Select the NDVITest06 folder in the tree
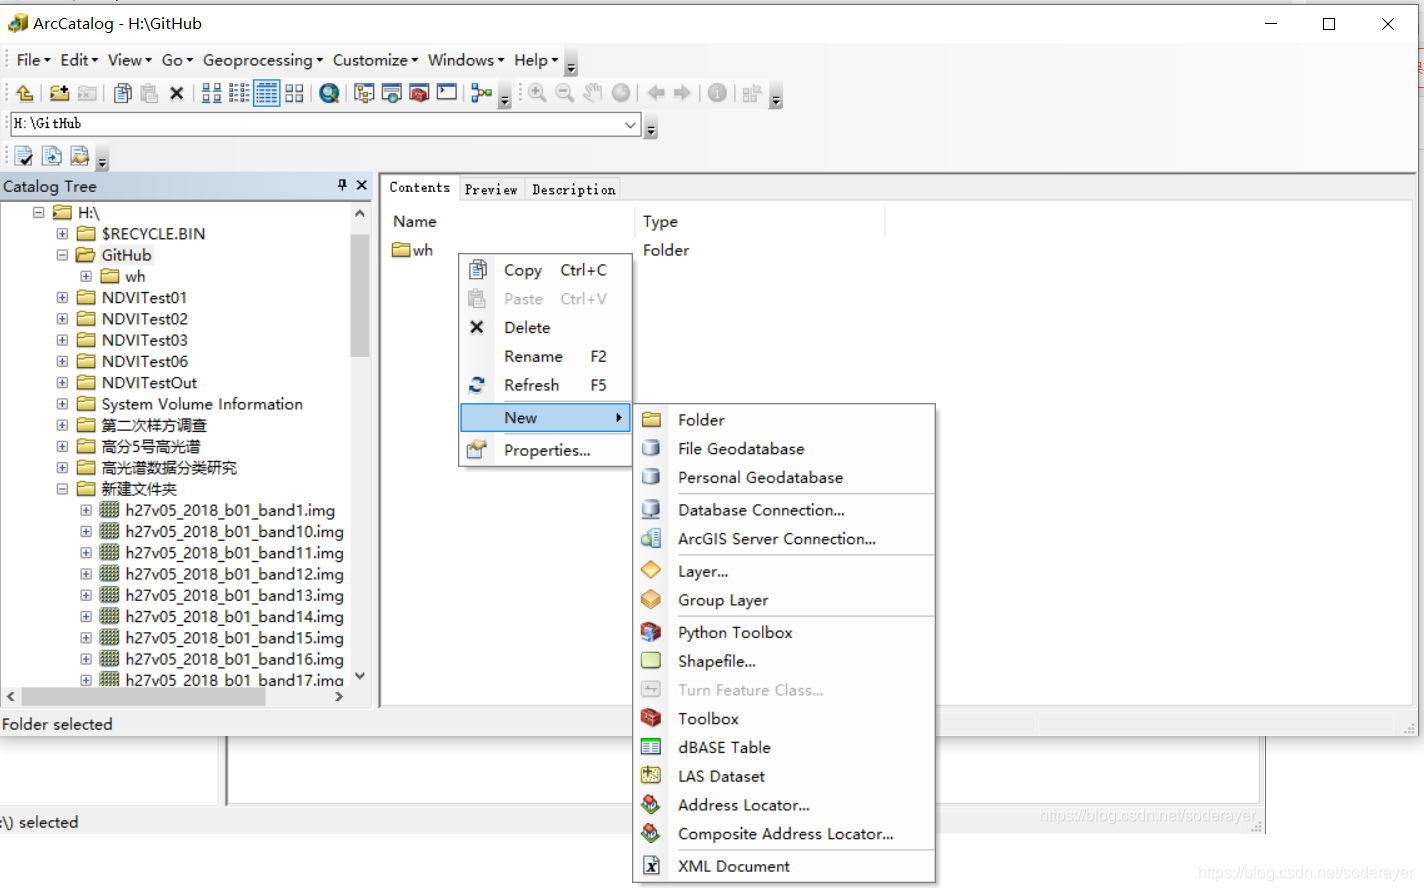This screenshot has height=891, width=1424. point(144,362)
